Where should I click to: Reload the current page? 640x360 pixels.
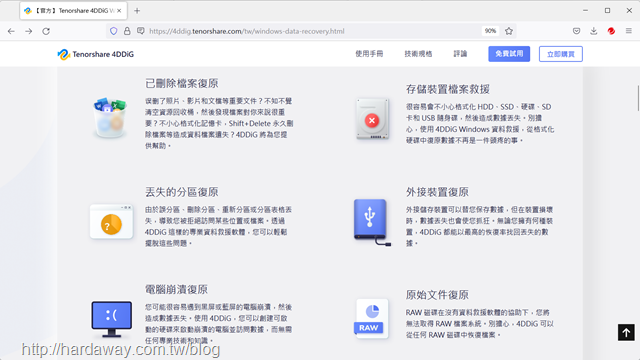tap(46, 31)
